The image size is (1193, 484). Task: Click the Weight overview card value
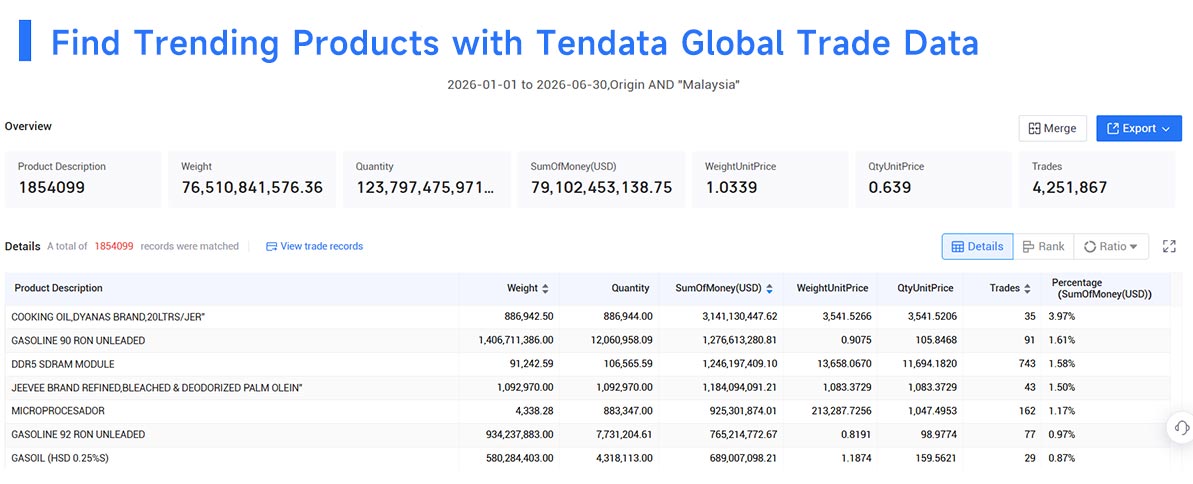coord(252,187)
